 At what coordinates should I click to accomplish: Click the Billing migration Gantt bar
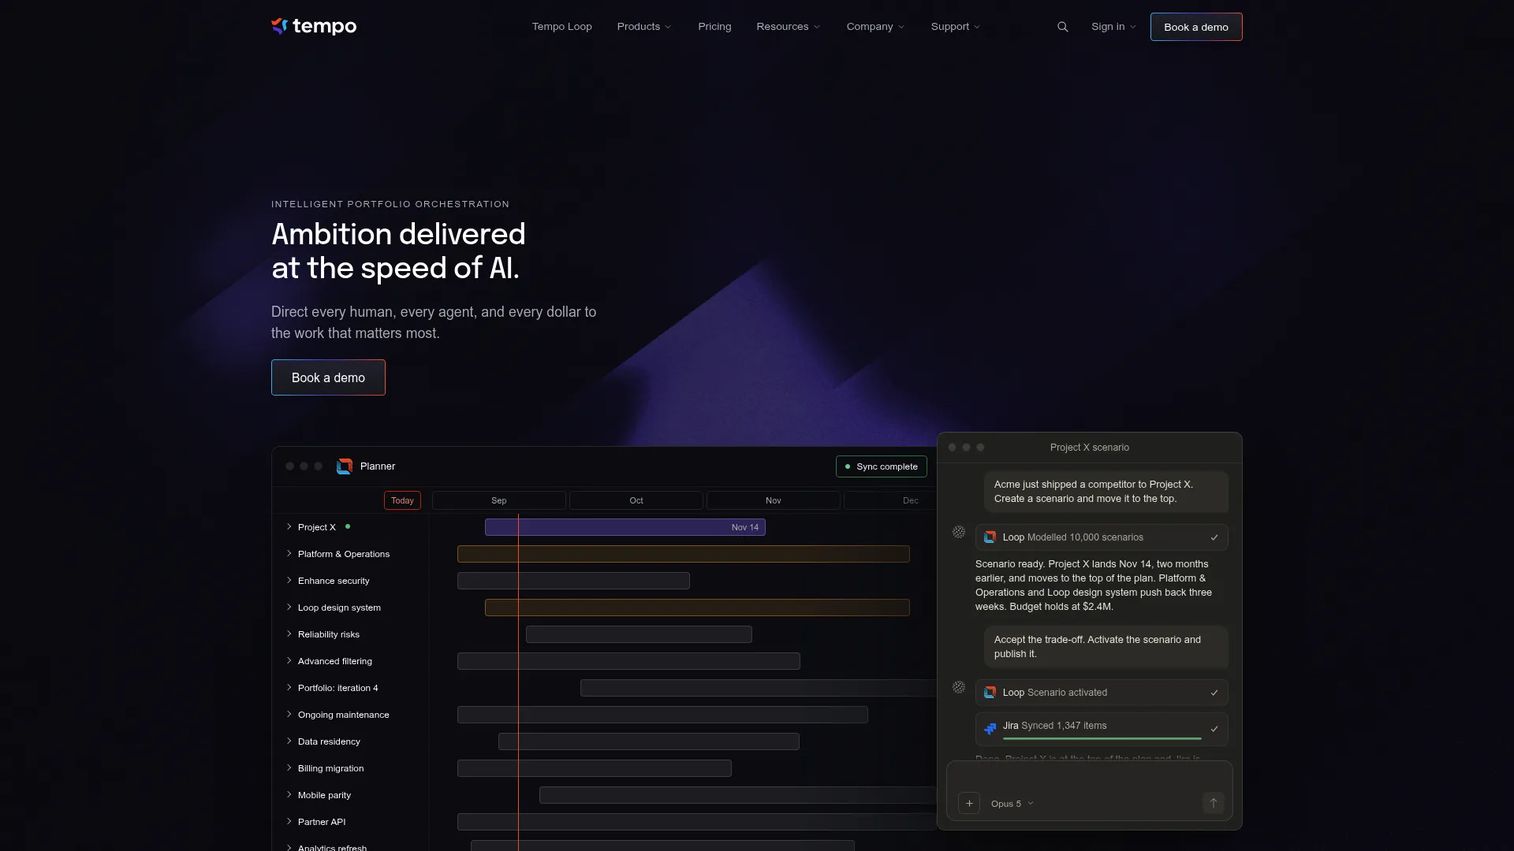point(594,768)
